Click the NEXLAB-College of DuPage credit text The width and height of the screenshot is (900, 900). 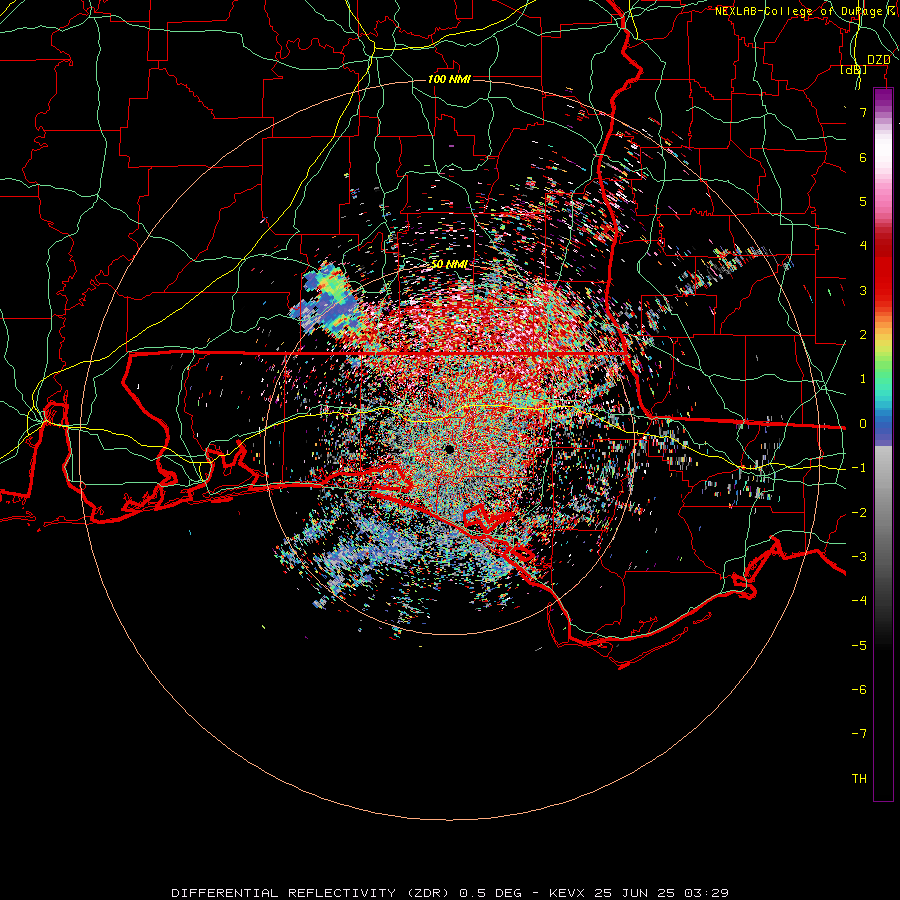806,11
